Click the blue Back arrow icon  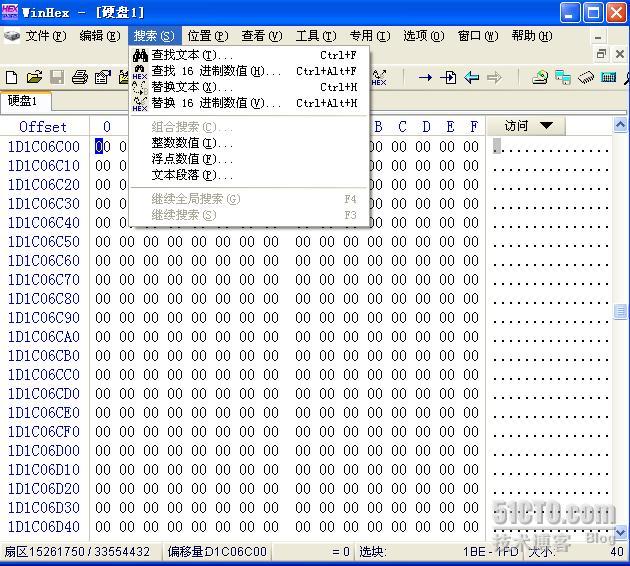471,77
